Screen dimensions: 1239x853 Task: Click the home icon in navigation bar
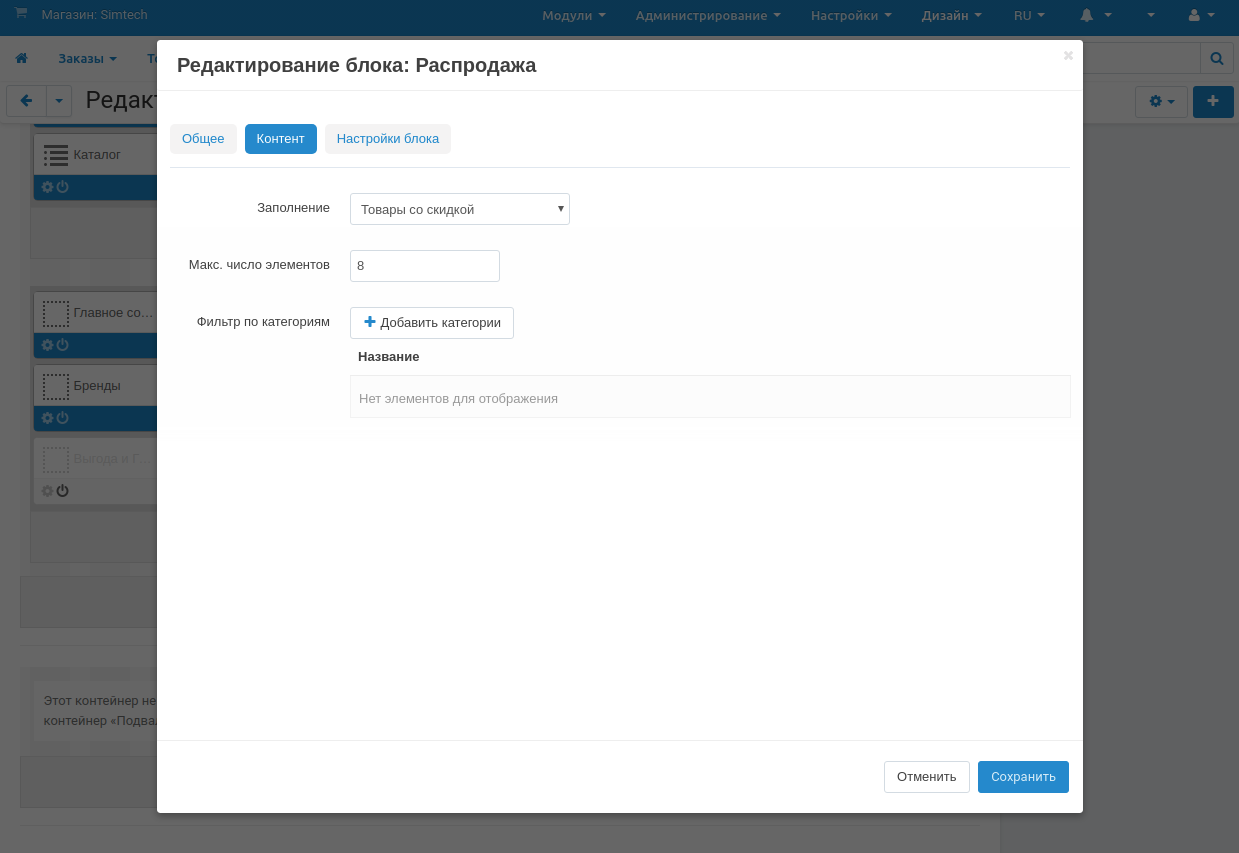tap(22, 59)
